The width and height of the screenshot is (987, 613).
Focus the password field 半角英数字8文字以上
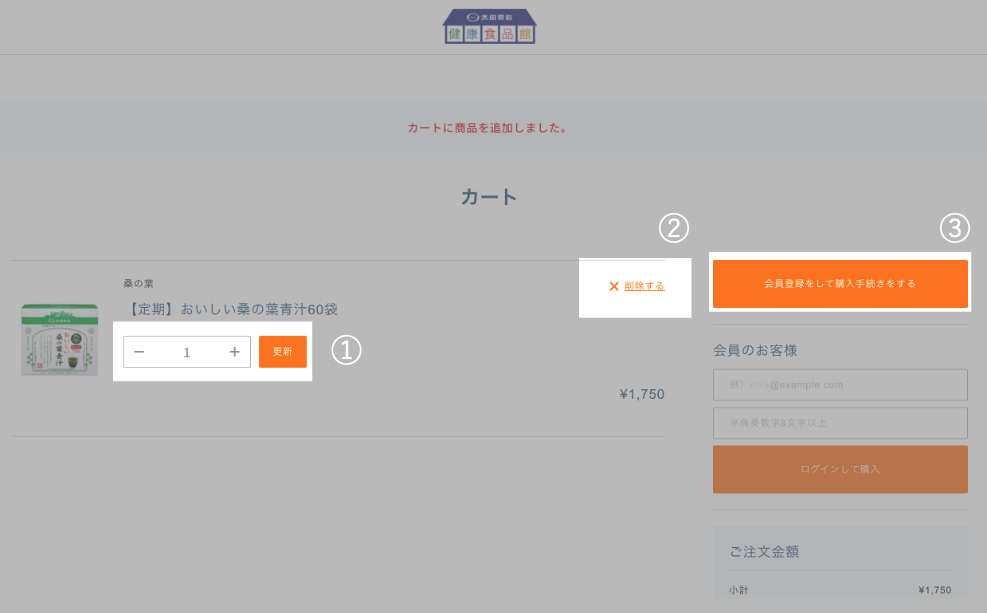coord(840,423)
